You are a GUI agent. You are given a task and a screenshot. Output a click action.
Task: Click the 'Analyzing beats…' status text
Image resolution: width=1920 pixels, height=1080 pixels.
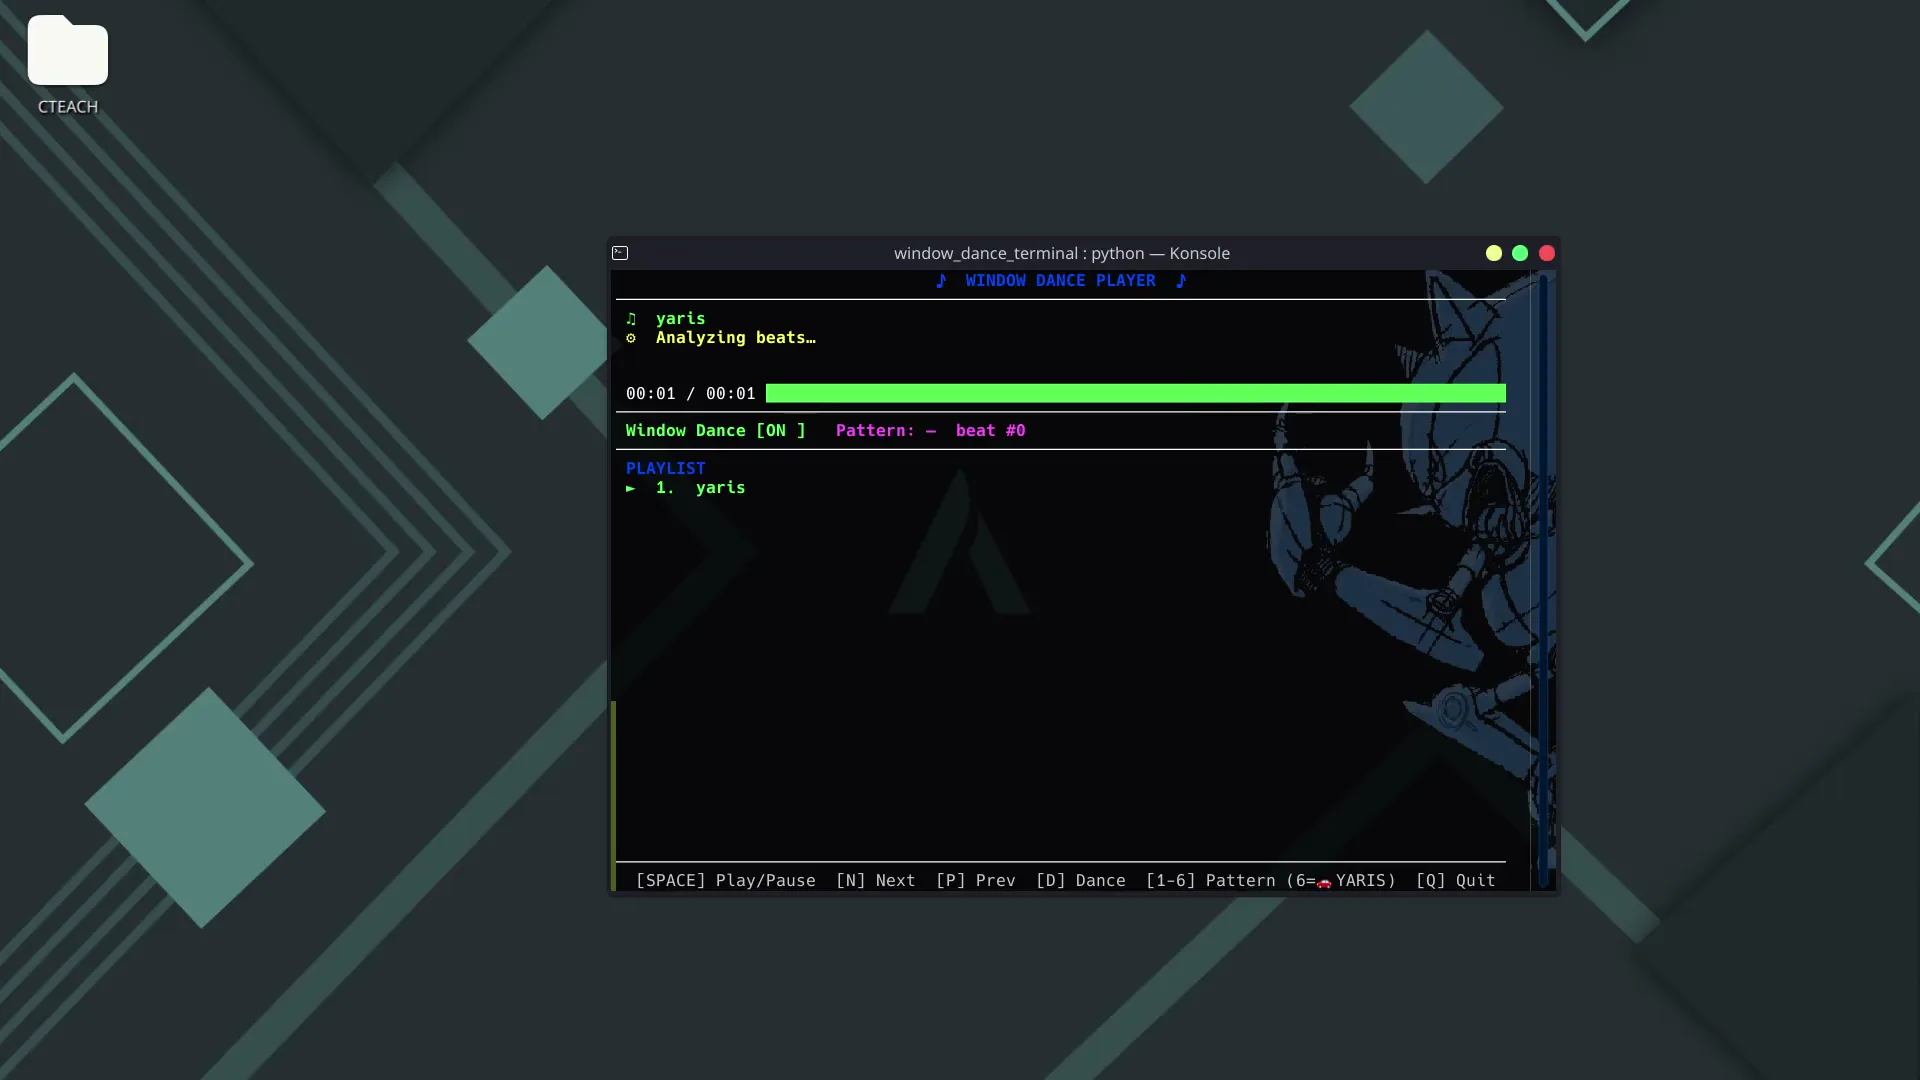click(x=735, y=338)
